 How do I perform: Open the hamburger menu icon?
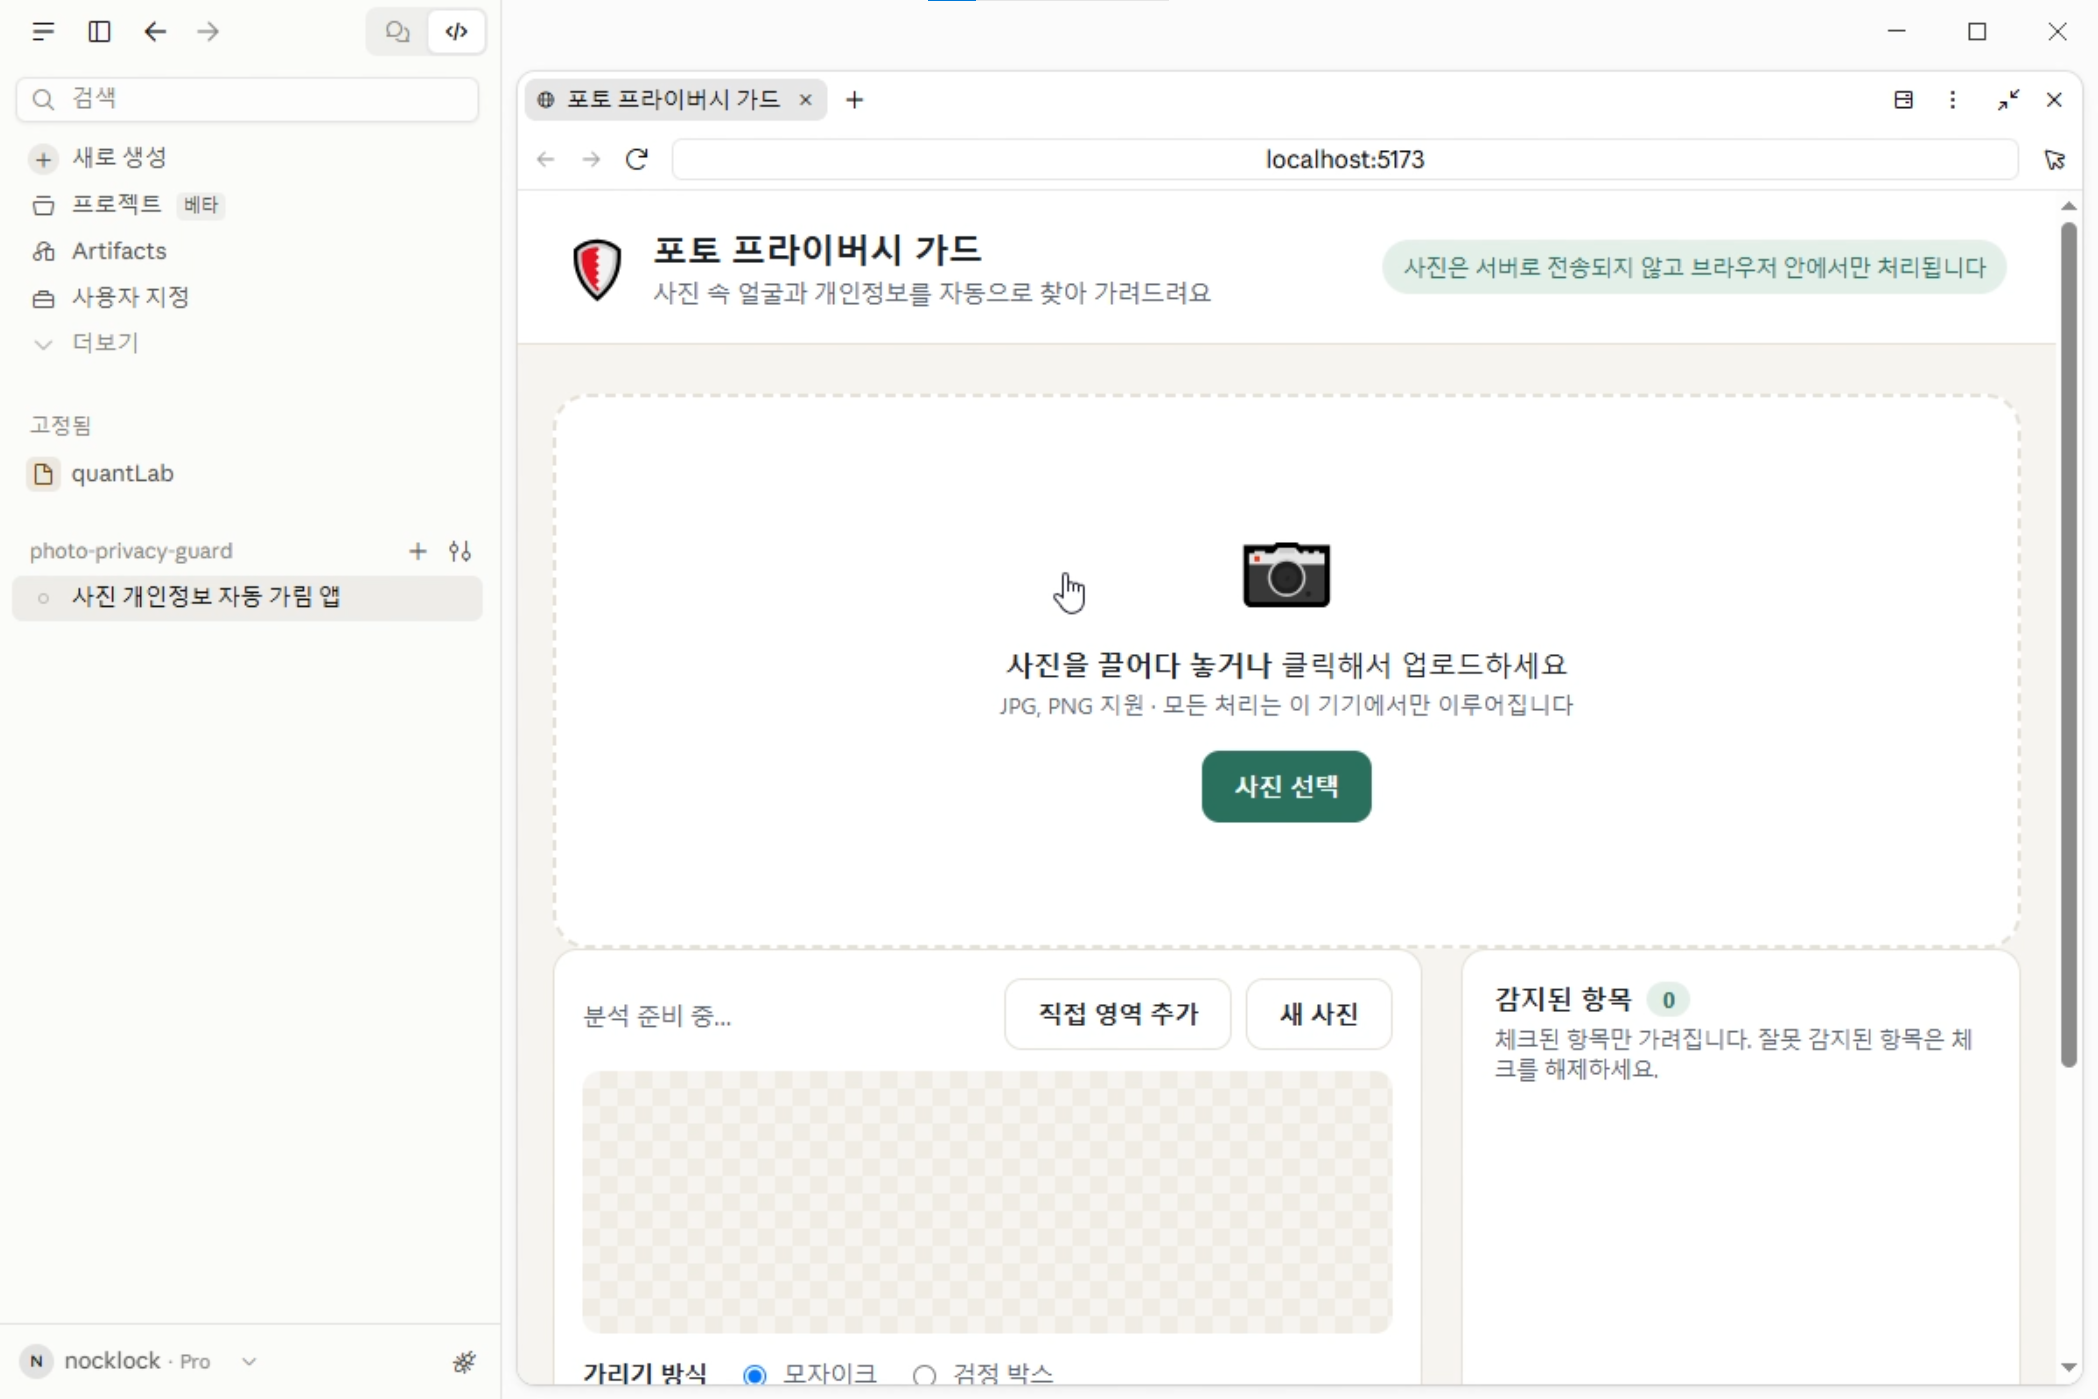(43, 32)
